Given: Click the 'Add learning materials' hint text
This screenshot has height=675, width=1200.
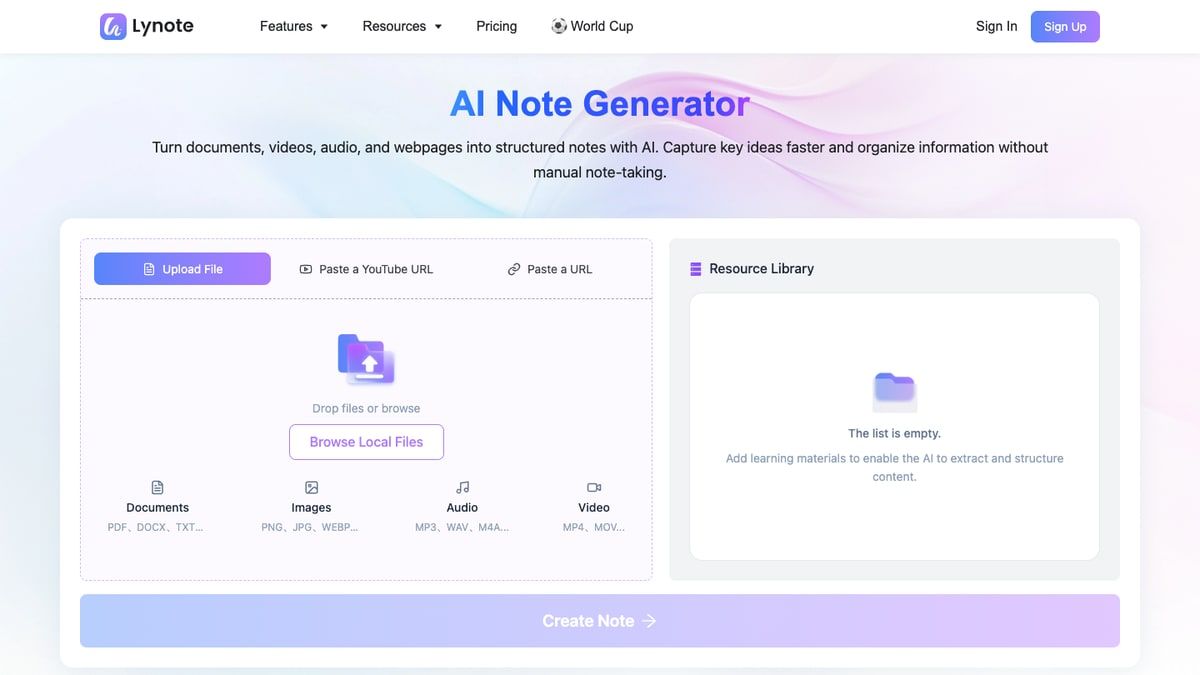Looking at the screenshot, I should coord(894,467).
